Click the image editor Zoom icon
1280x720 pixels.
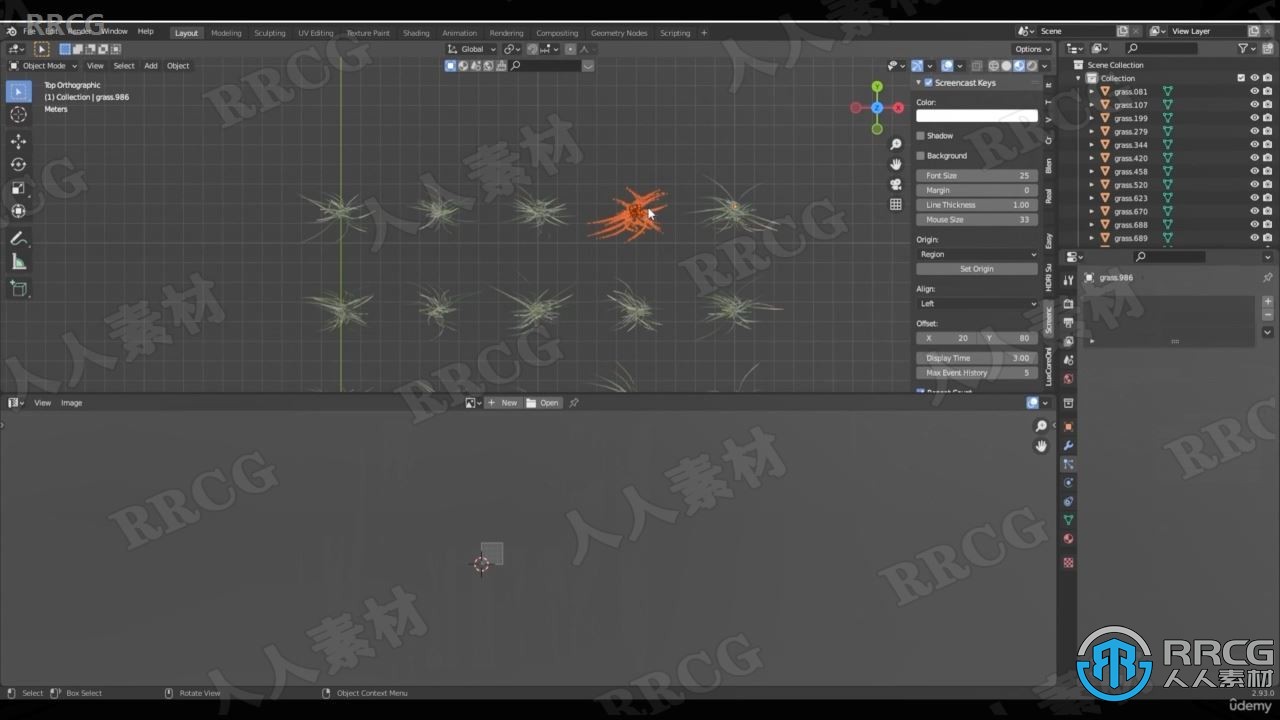(x=1041, y=426)
